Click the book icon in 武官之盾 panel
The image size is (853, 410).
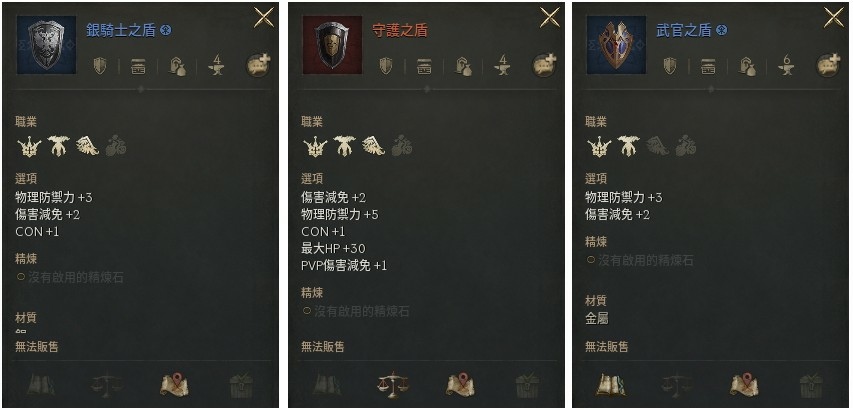pyautogui.click(x=610, y=385)
